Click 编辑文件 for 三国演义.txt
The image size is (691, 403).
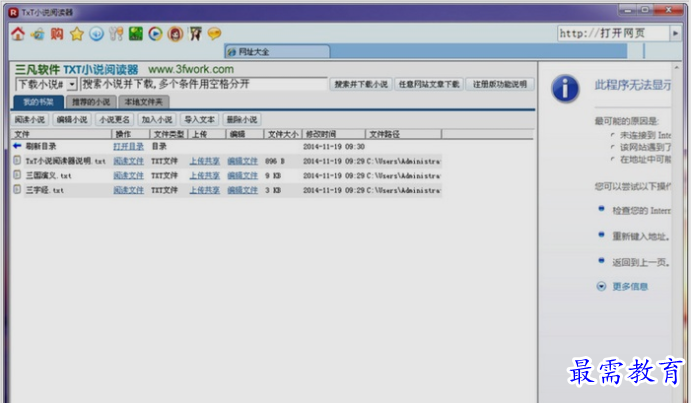pos(242,175)
